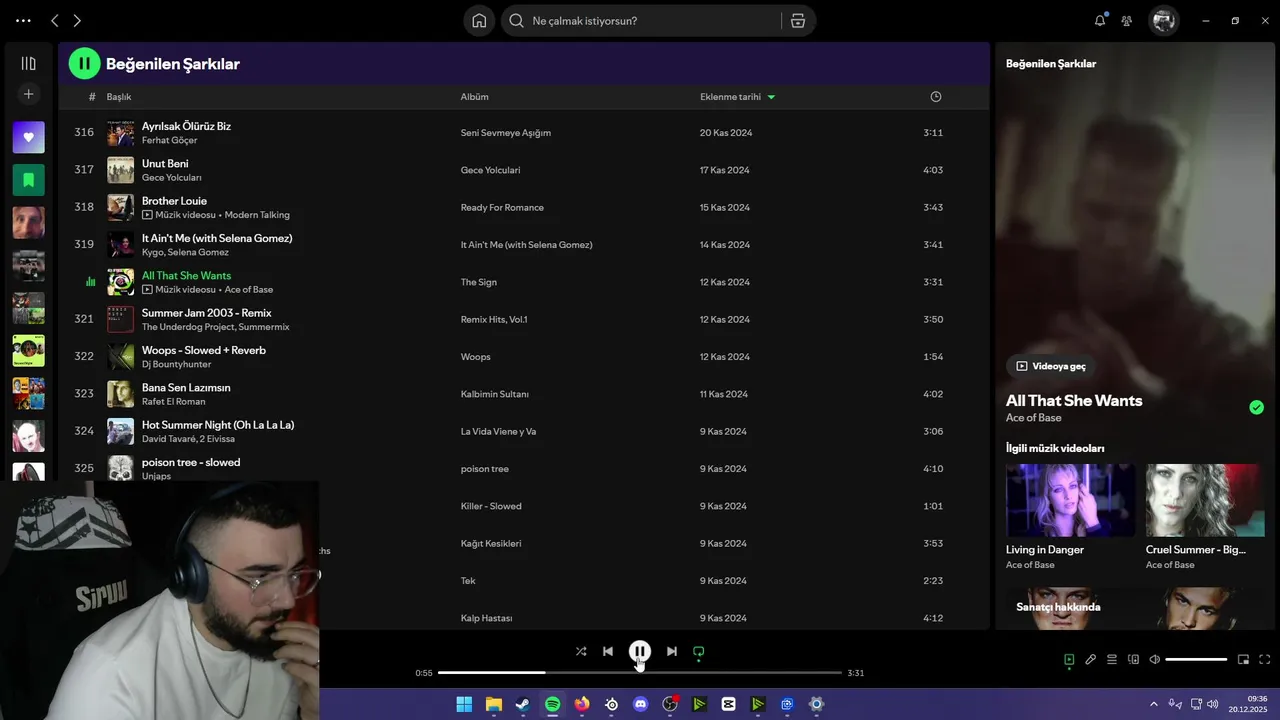This screenshot has width=1280, height=720.
Task: Enter full screen mode in player
Action: click(x=1265, y=659)
